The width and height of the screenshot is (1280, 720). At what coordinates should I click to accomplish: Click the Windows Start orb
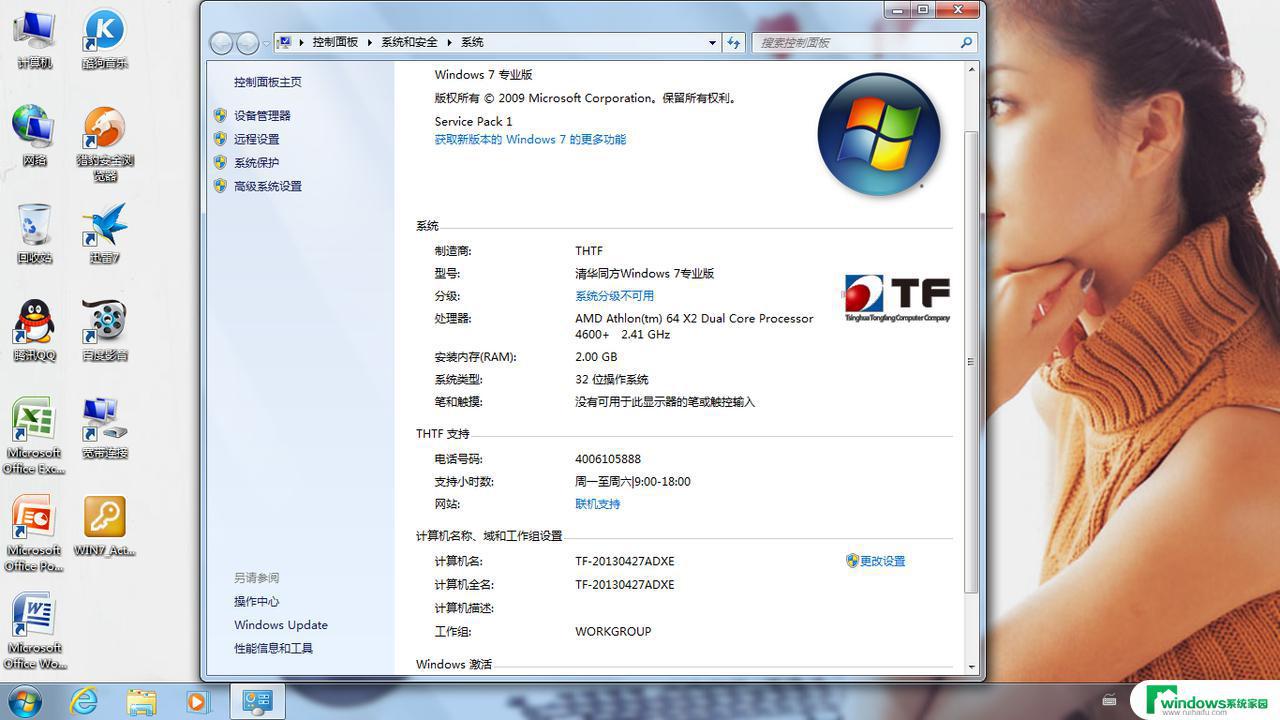(x=24, y=701)
